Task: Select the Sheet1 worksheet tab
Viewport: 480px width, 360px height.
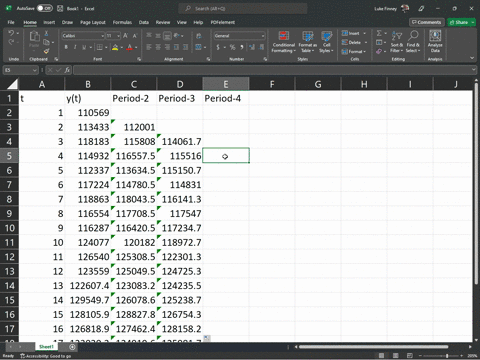Action: (46, 347)
